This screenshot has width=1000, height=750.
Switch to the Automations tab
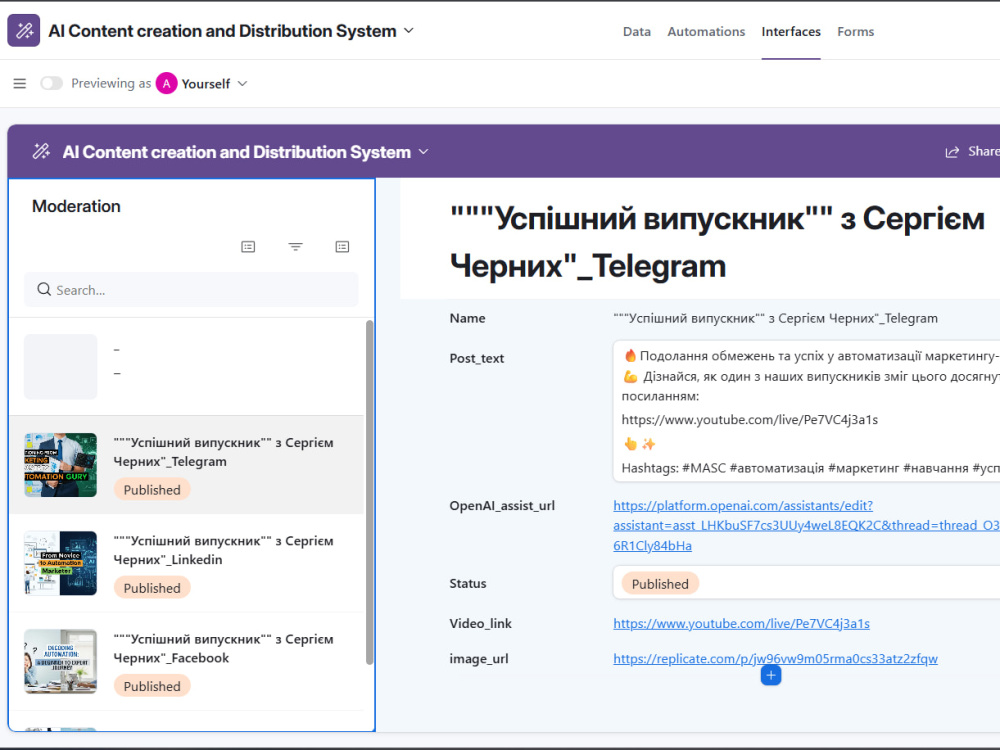[x=706, y=31]
